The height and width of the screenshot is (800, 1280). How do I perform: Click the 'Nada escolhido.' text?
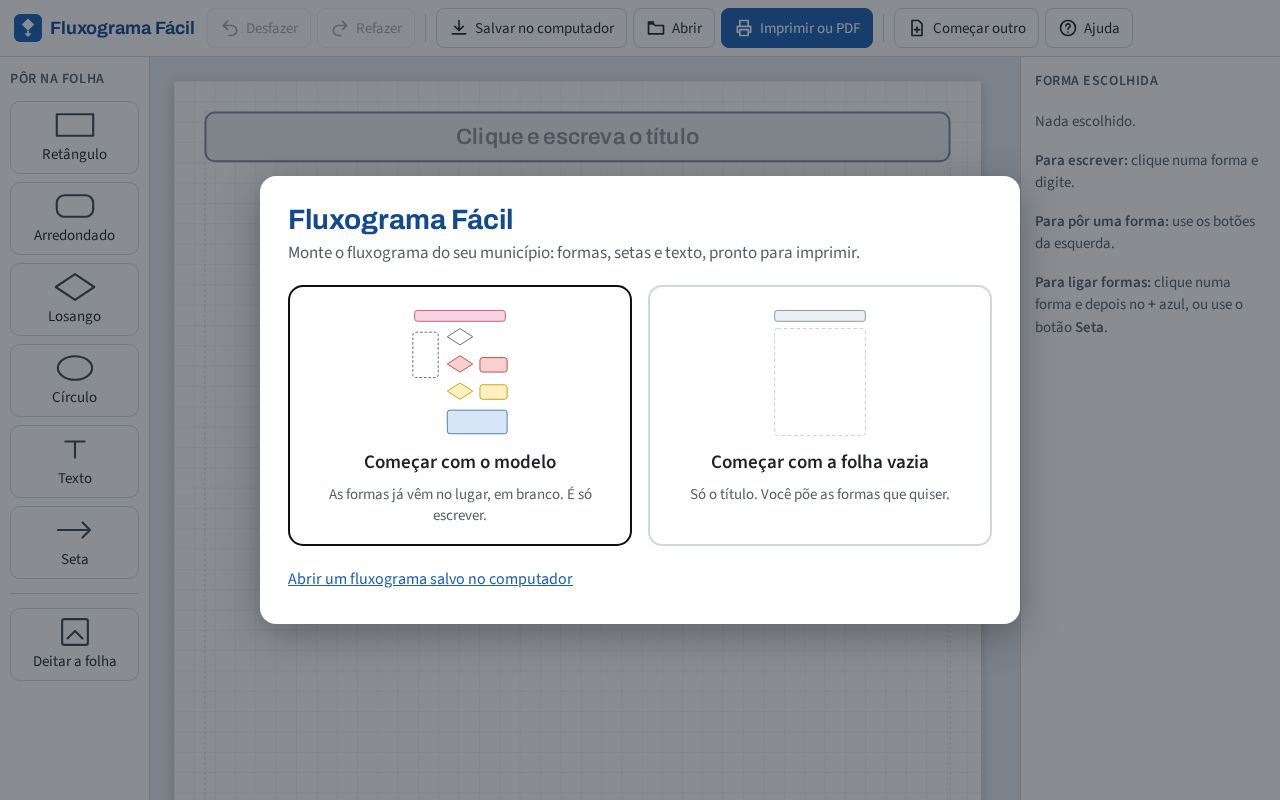[1085, 121]
